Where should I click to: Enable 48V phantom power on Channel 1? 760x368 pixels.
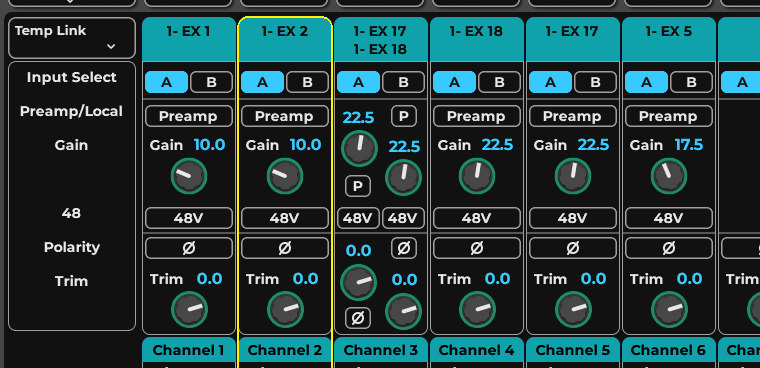pyautogui.click(x=189, y=218)
